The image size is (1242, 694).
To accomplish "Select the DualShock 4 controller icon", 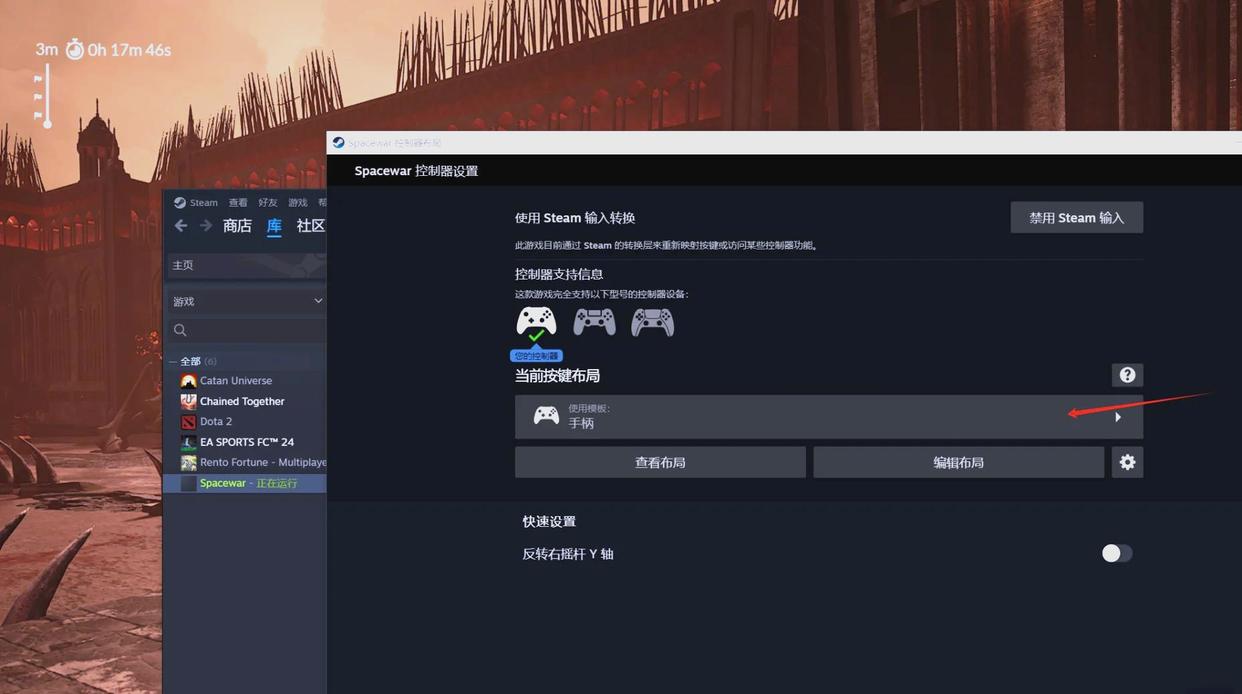I will click(594, 322).
